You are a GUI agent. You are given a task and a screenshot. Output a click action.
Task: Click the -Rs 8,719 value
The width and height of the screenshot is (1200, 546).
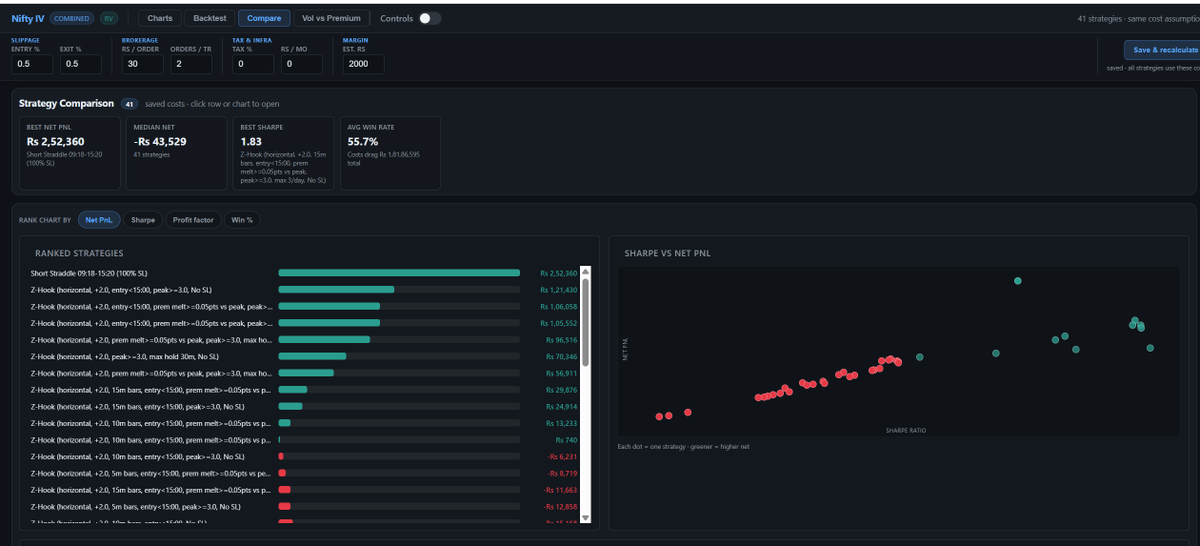[x=562, y=473]
